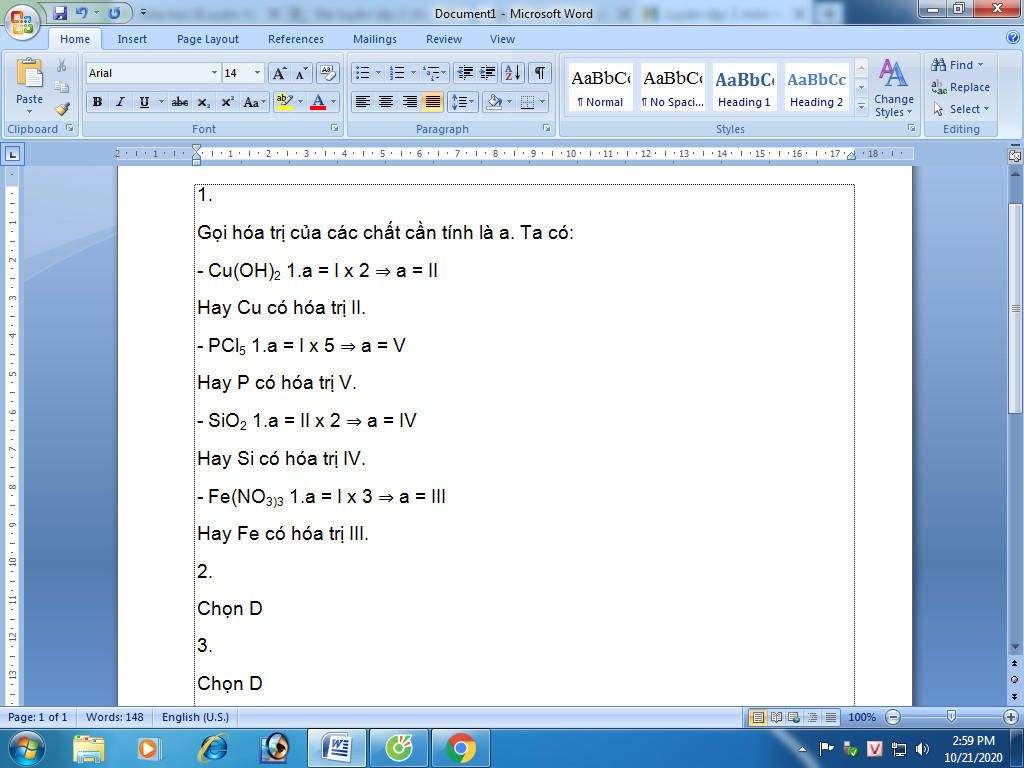Expand the Styles gallery more arrow
The height and width of the screenshot is (768, 1024).
coord(861,106)
